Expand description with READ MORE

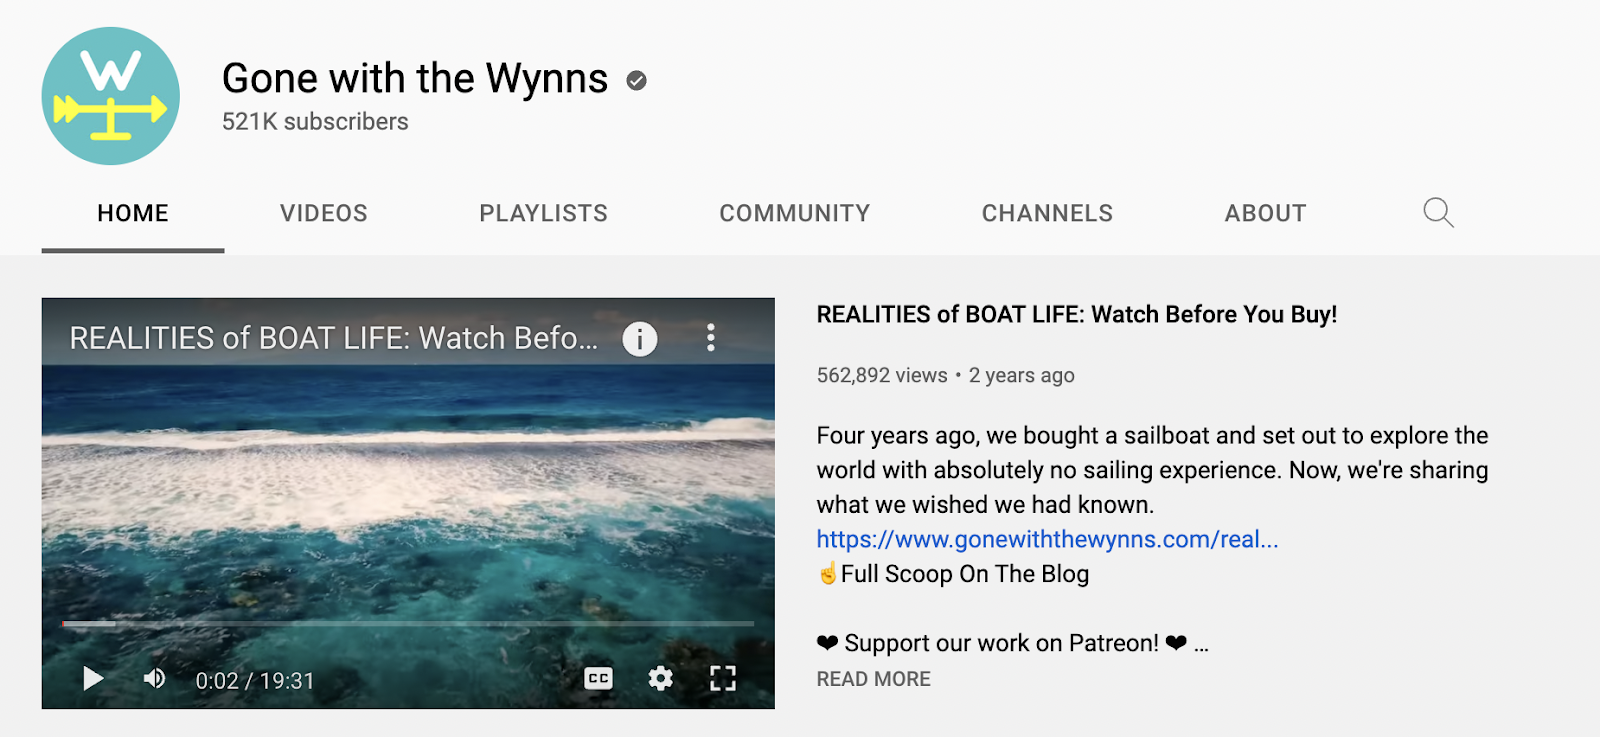[x=873, y=679]
